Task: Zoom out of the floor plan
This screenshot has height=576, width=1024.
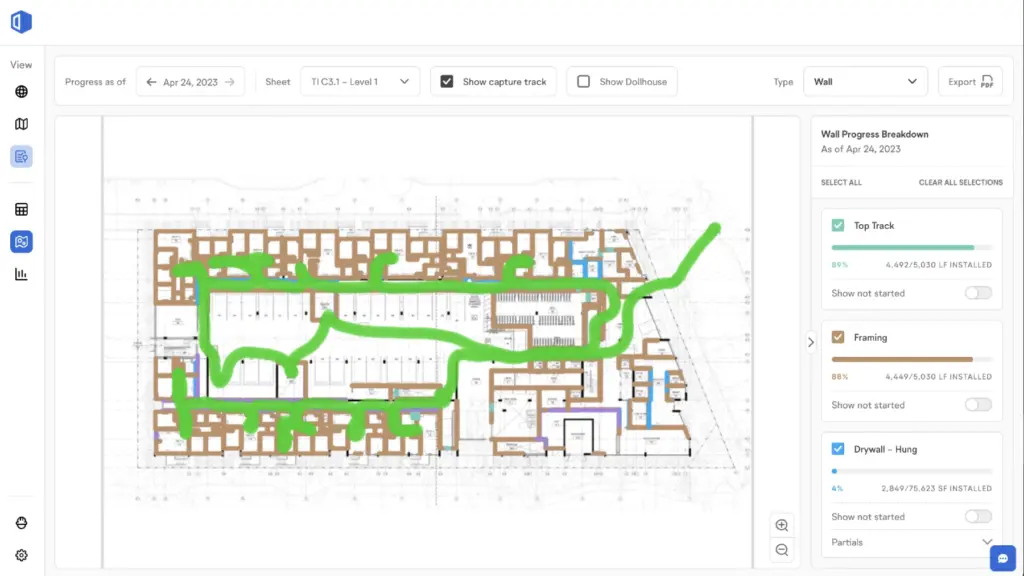Action: (x=782, y=550)
